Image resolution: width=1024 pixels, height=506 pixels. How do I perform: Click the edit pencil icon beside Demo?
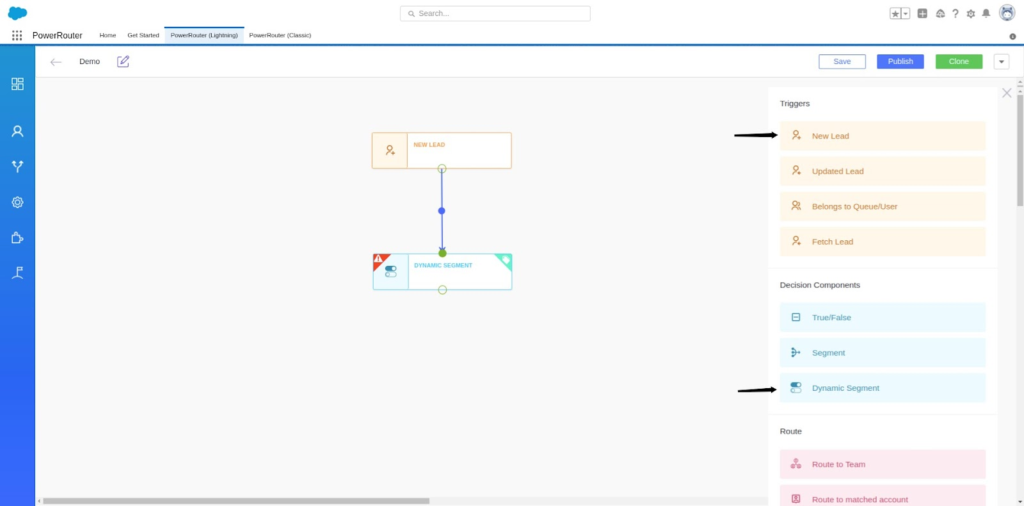[x=123, y=61]
